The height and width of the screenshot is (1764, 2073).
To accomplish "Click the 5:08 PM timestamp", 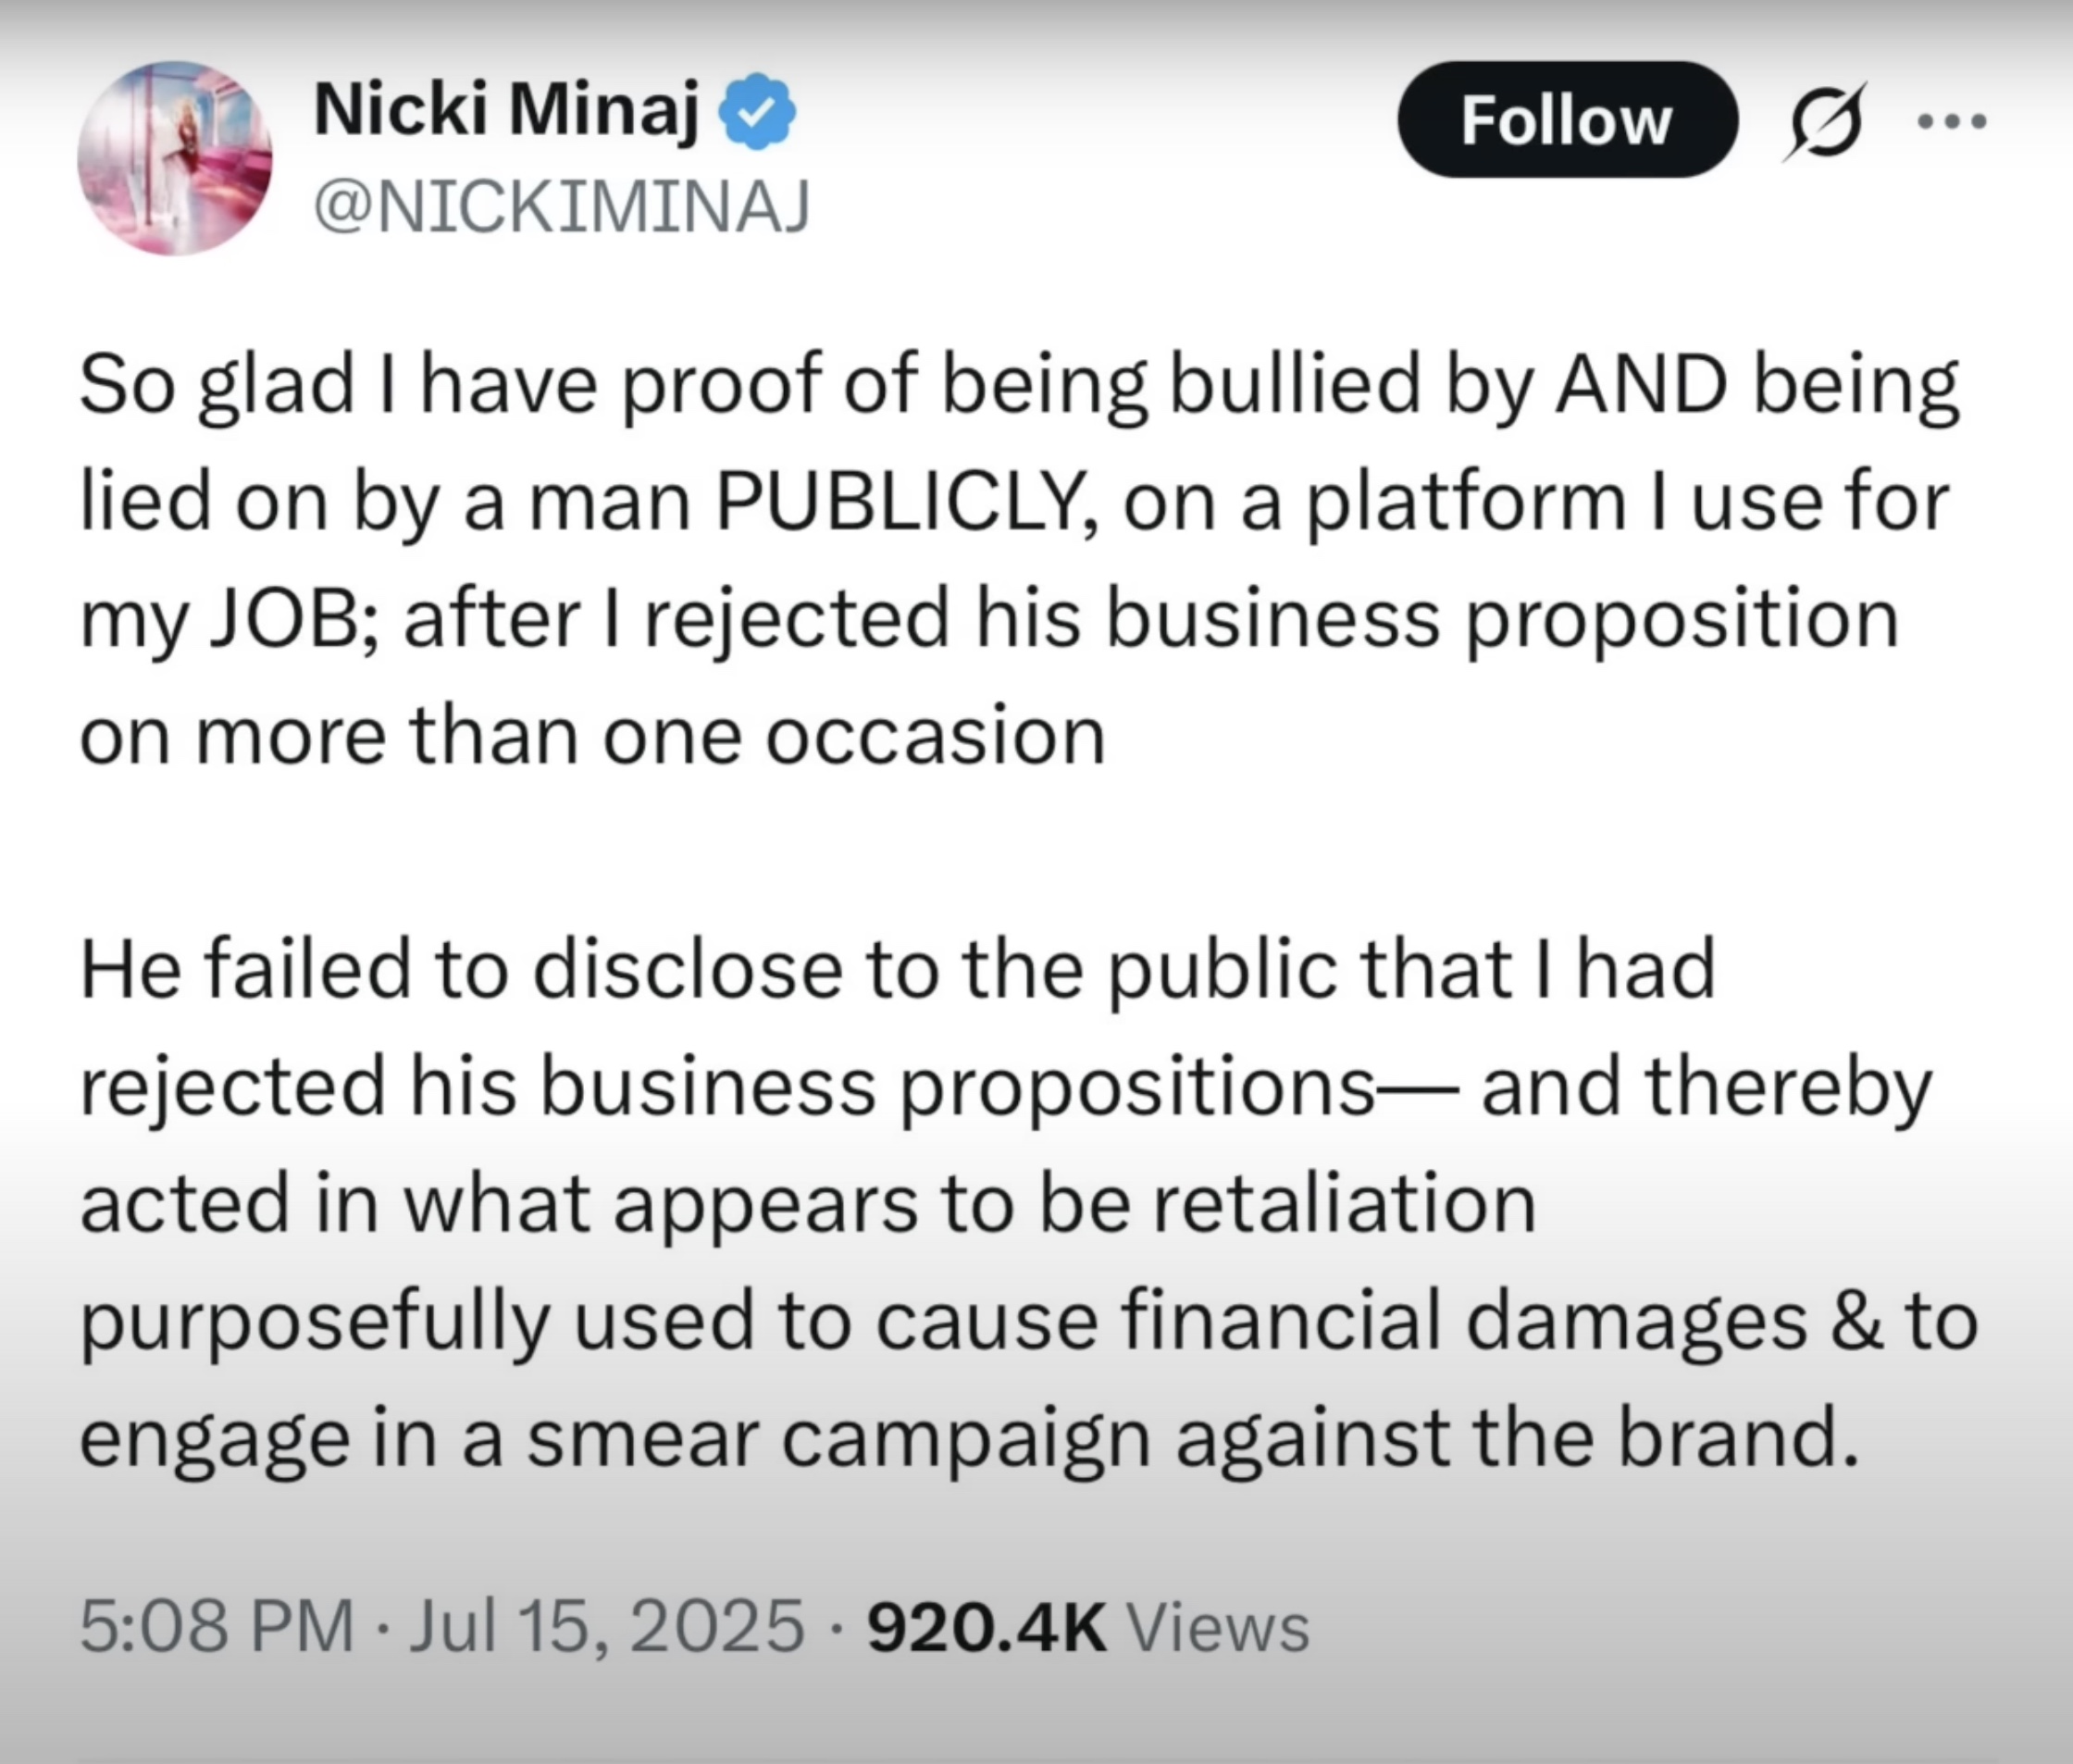I will [x=216, y=1625].
